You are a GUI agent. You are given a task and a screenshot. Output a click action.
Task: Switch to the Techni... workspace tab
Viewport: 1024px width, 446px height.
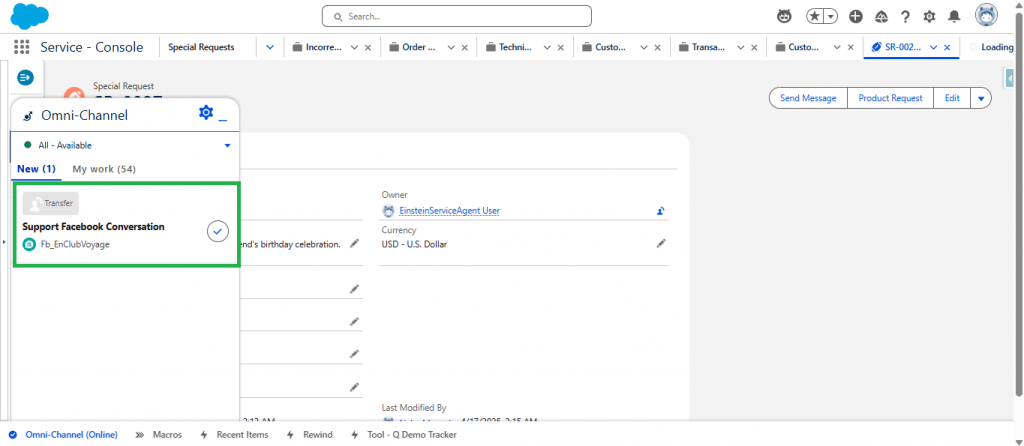[x=513, y=47]
